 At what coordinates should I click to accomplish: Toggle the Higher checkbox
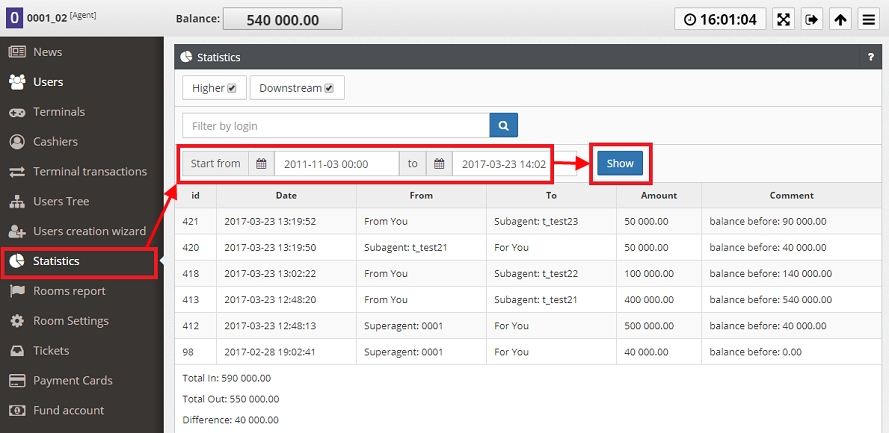pos(231,89)
